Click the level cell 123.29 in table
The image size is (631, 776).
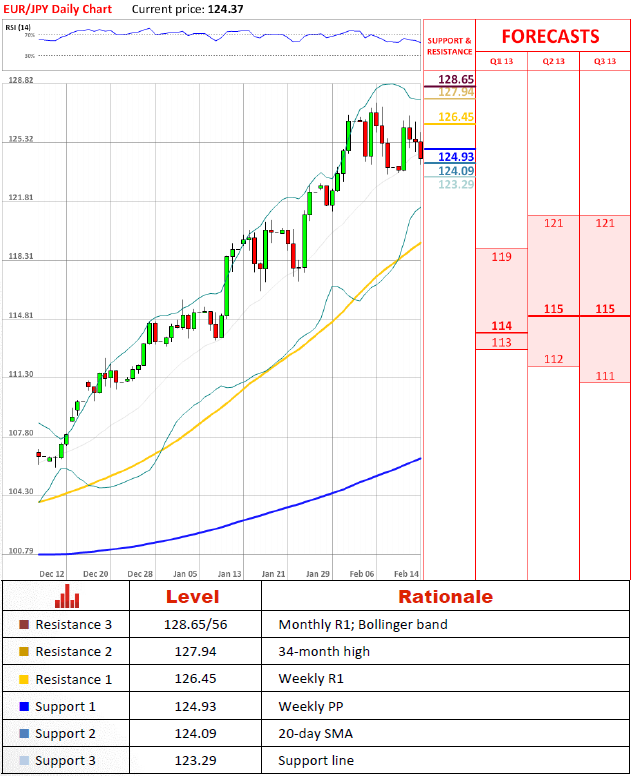[195, 760]
